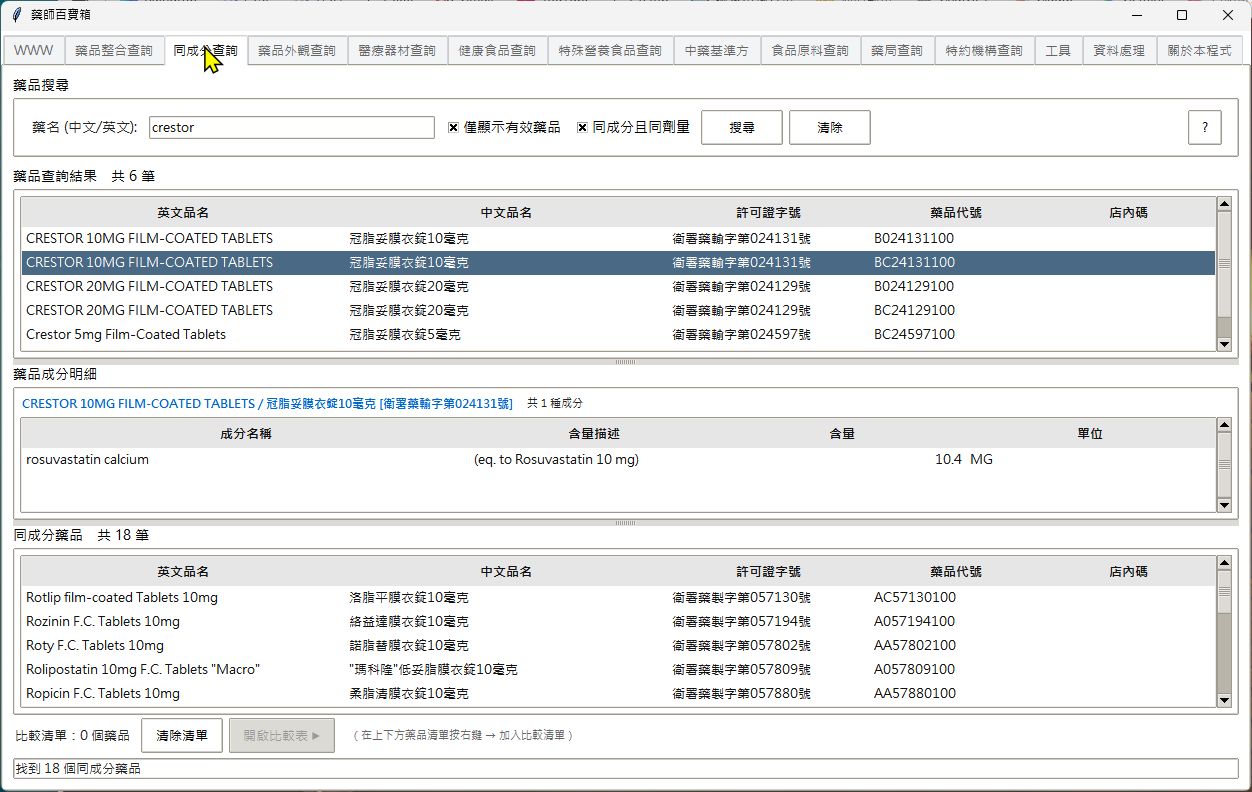Viewport: 1252px width, 792px height.
Task: Click the sash grip above the 同成分藥品 section
Action: click(625, 522)
